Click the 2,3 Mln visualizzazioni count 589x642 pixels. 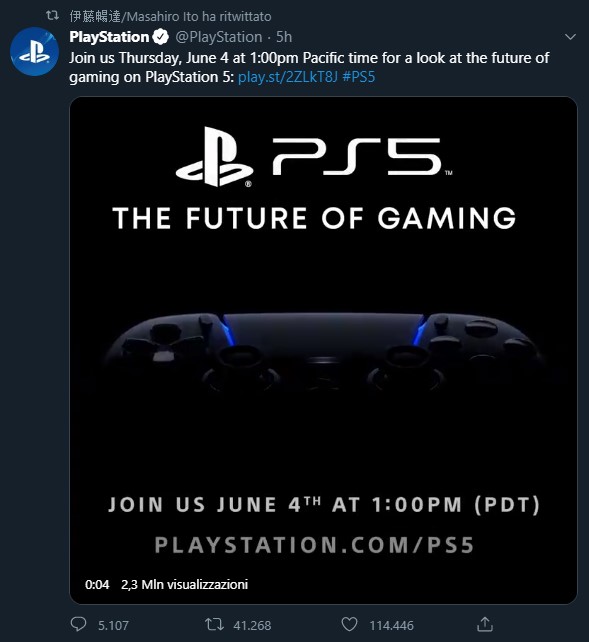click(185, 584)
